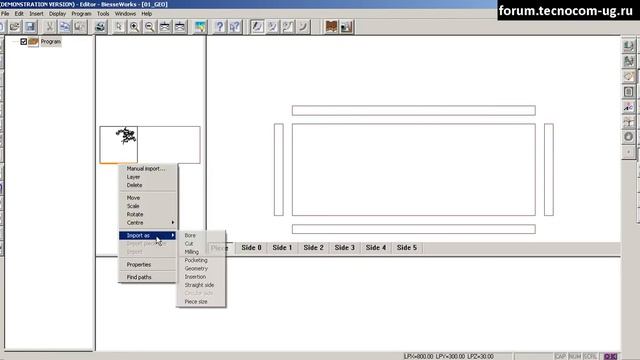Click the Save floppy disk icon
Image resolution: width=640 pixels, height=360 pixels.
[30, 27]
